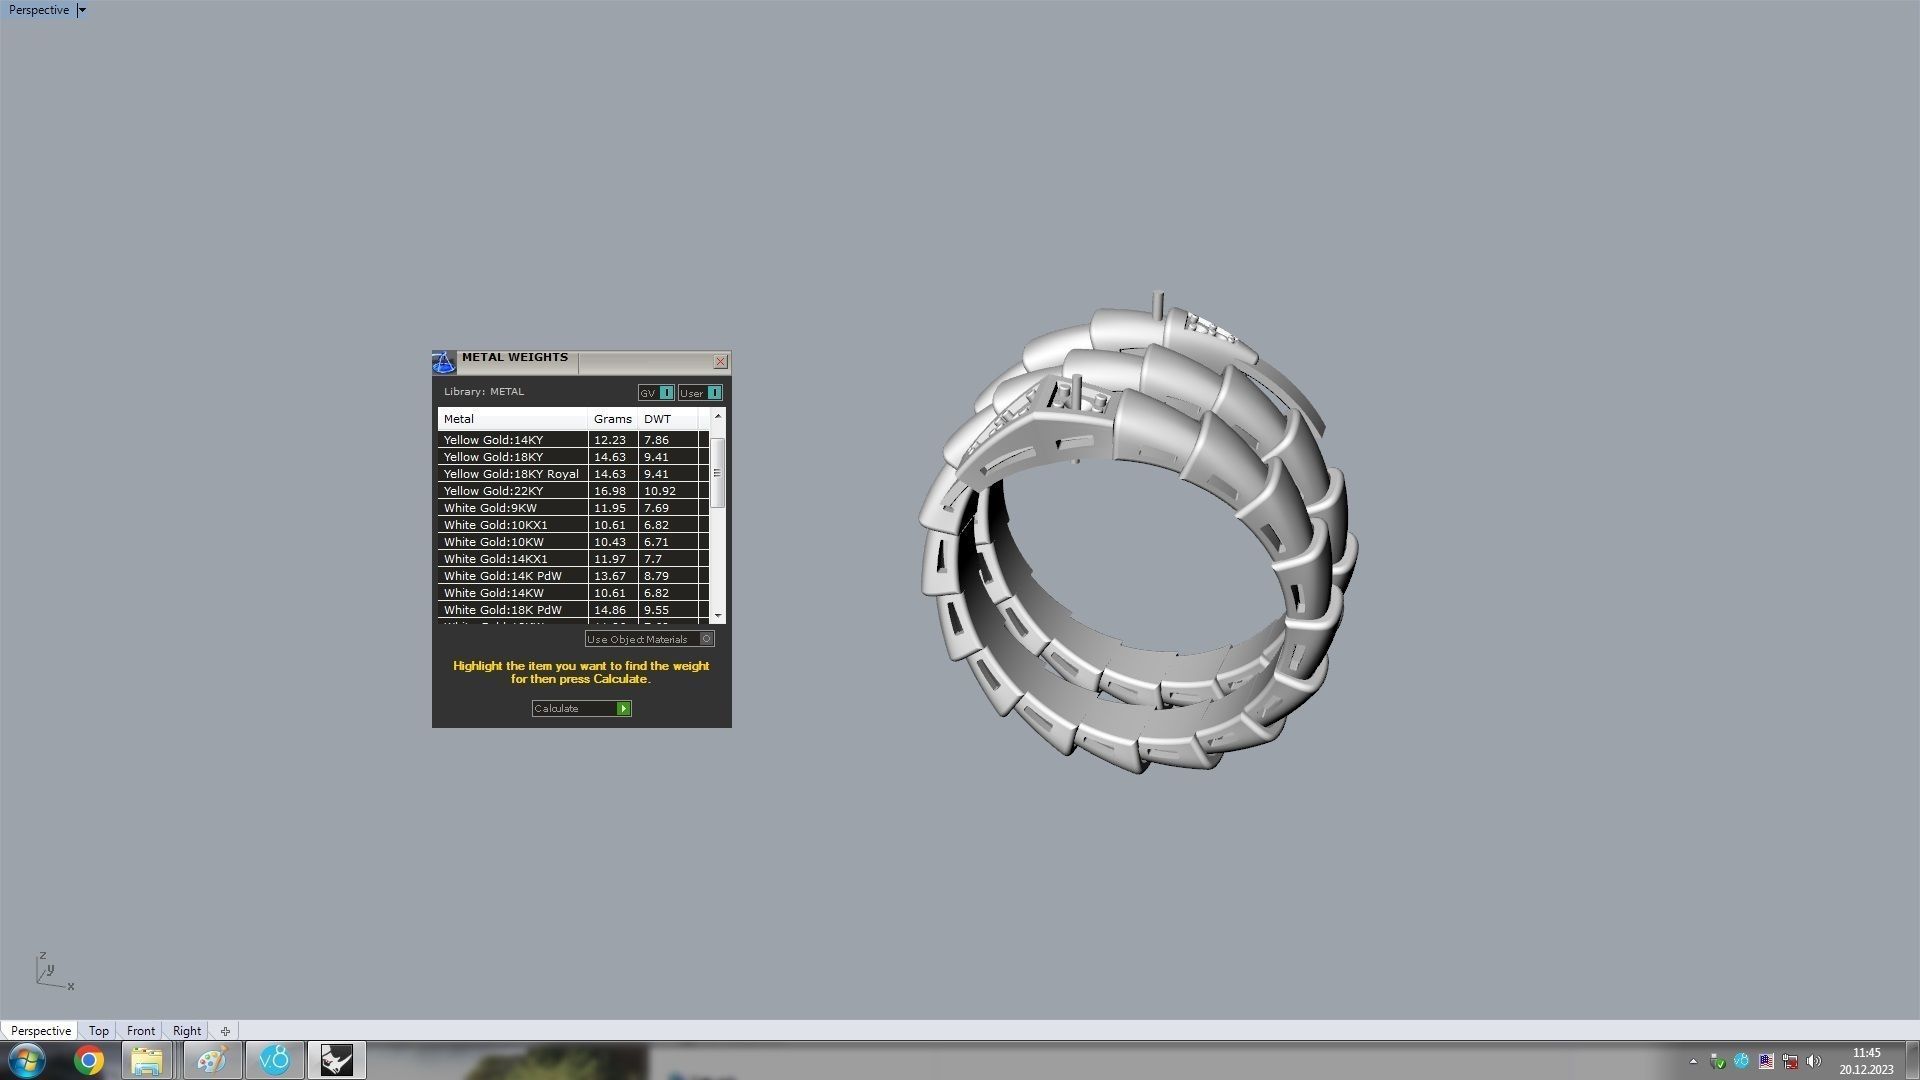Switch to the Perspective viewport tab
Viewport: 1920px width, 1080px height.
pyautogui.click(x=41, y=1031)
